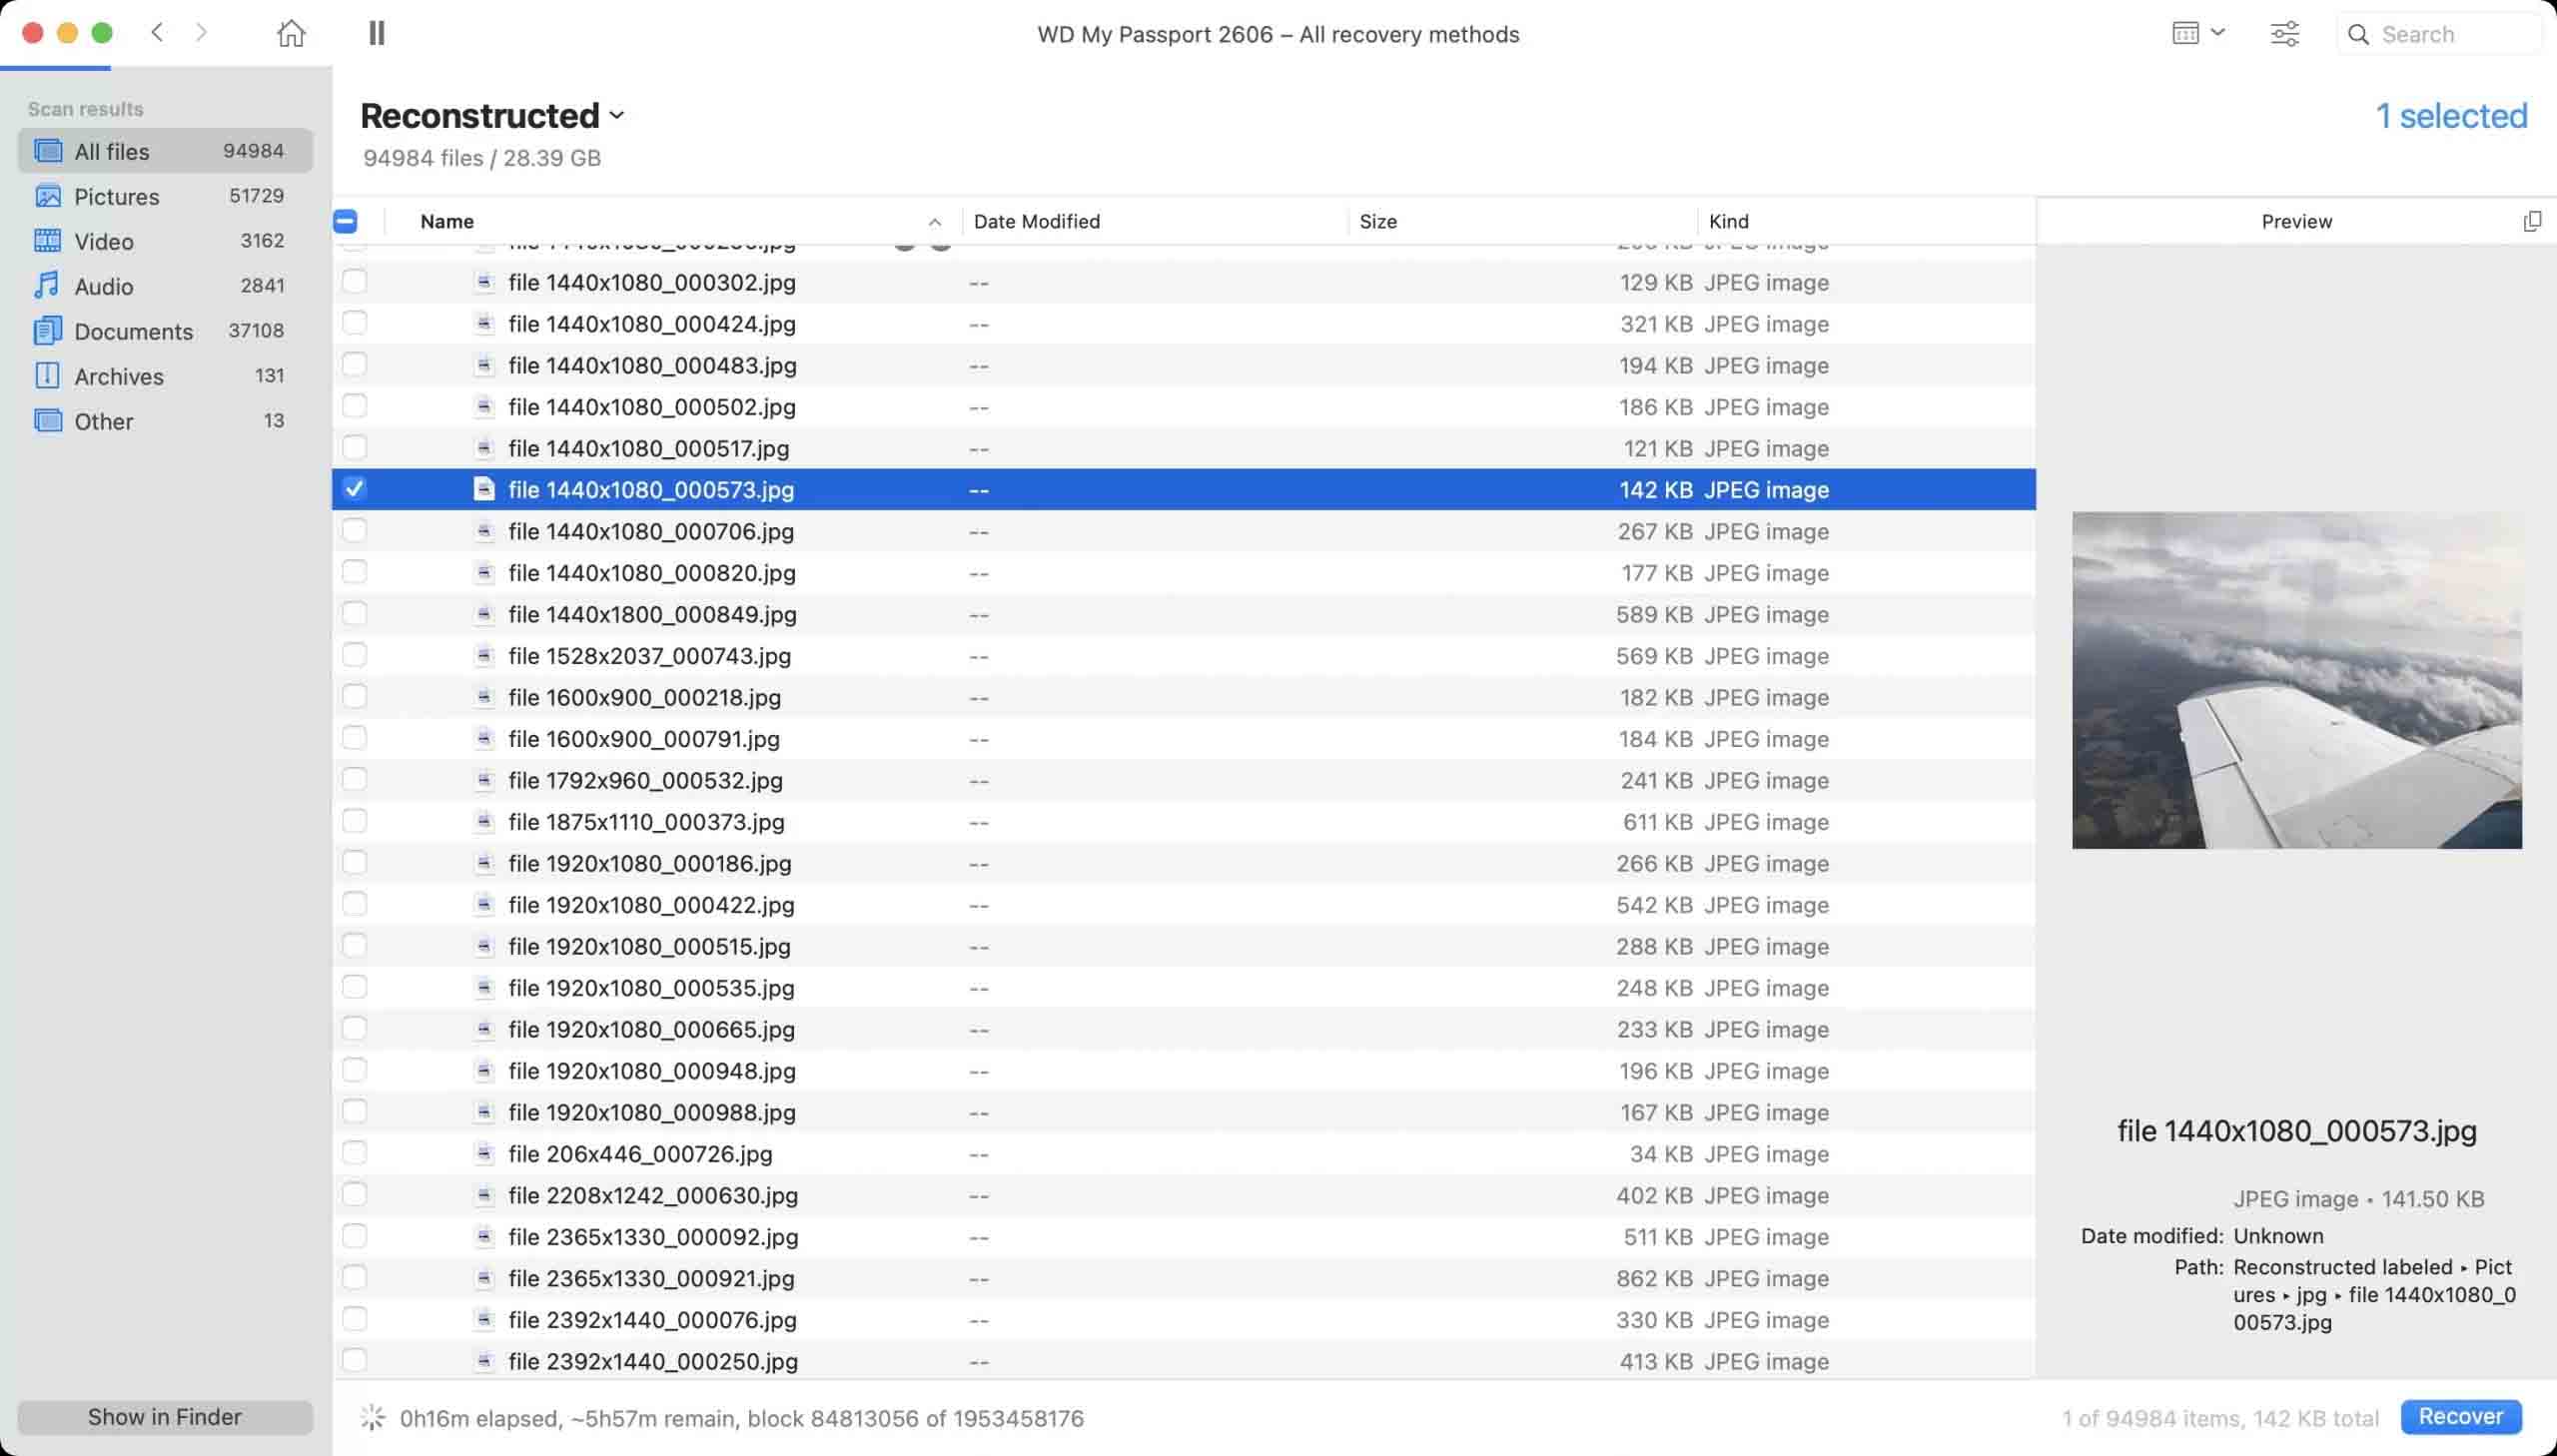Click the Other sidebar icon

pyautogui.click(x=48, y=421)
